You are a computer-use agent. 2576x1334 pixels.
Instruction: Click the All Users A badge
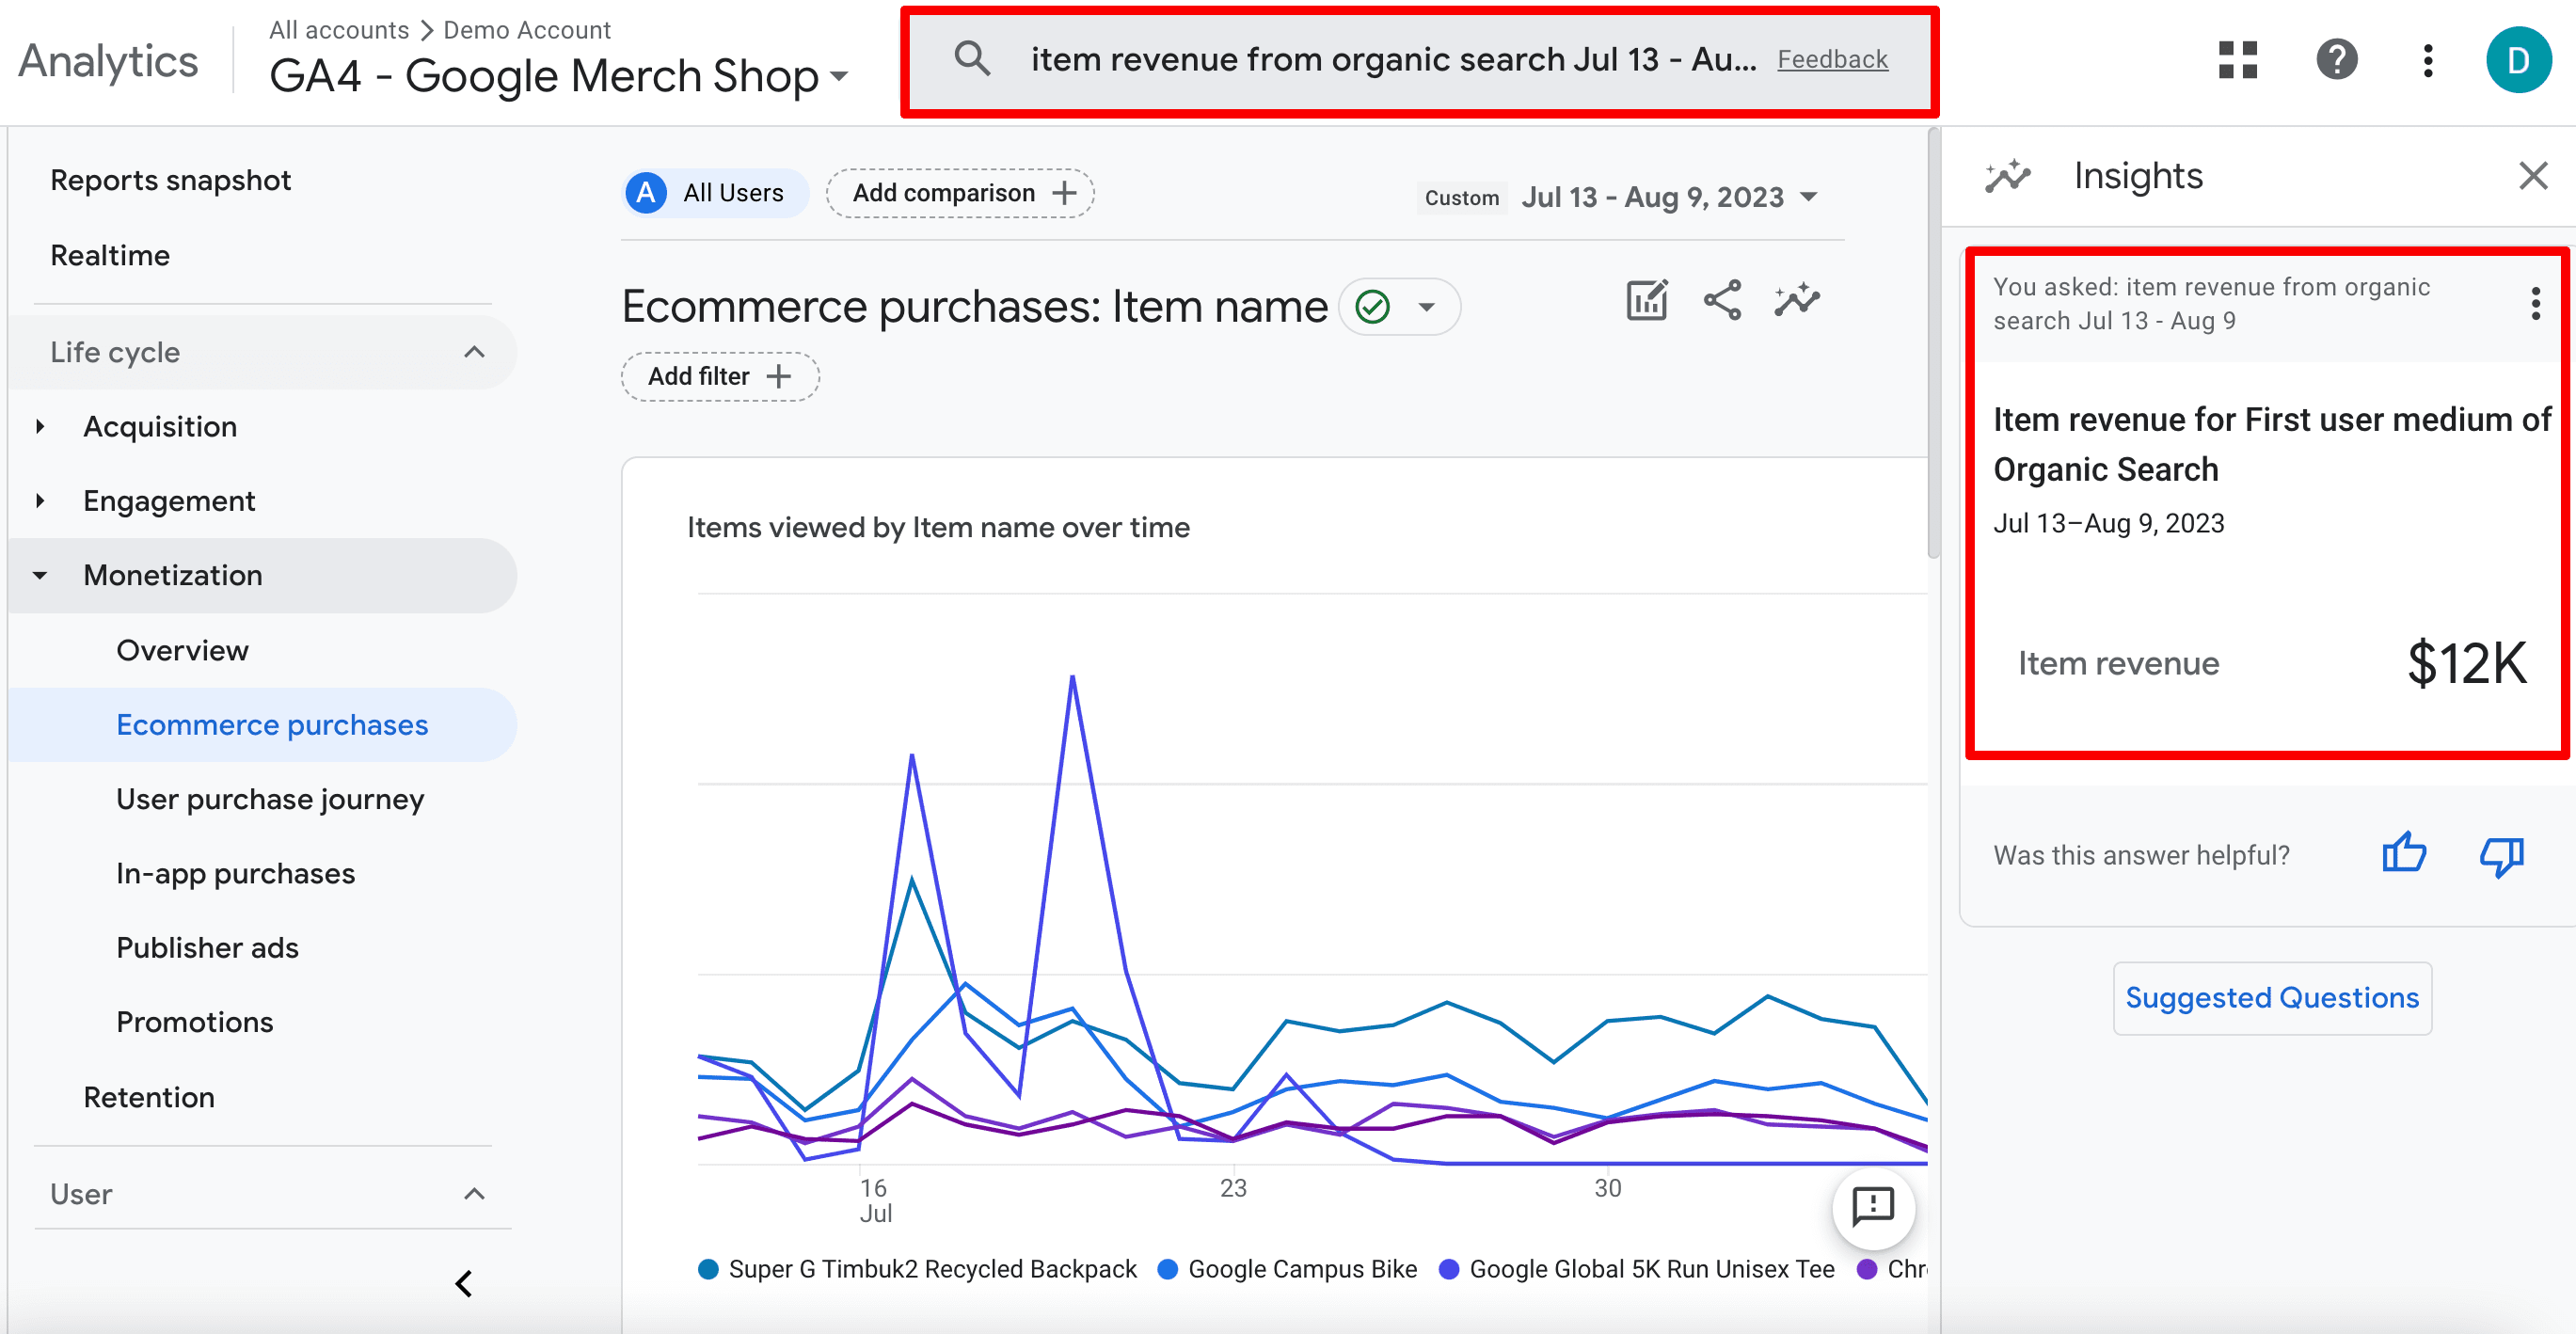pyautogui.click(x=646, y=193)
